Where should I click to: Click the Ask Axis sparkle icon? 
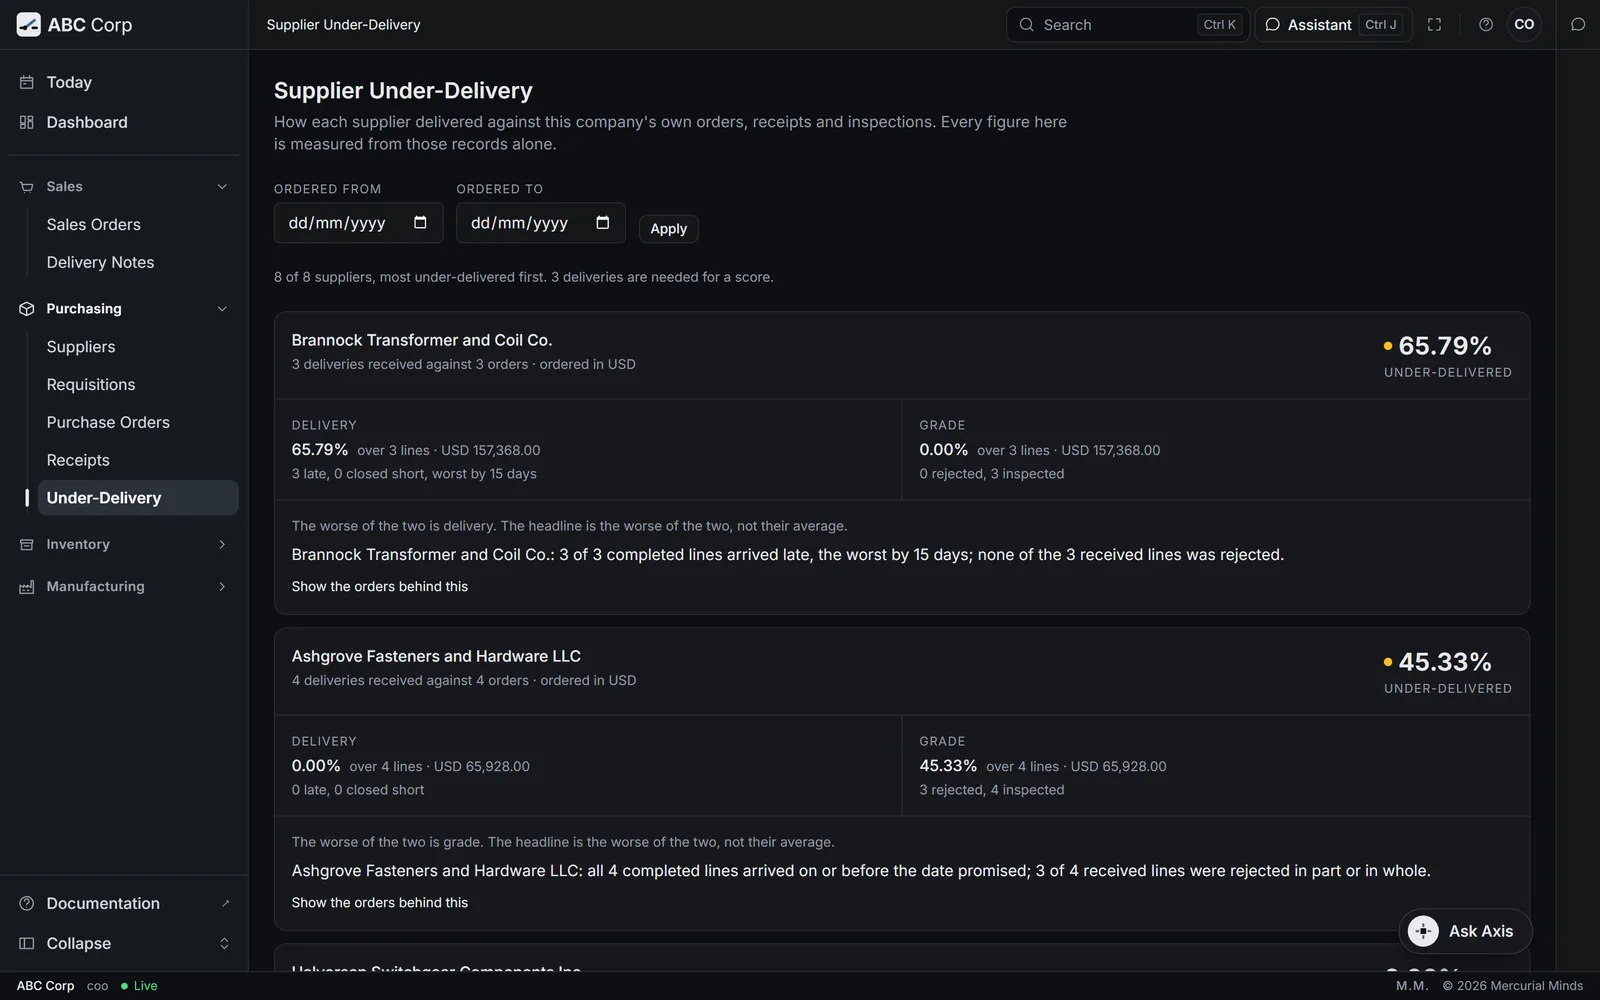point(1423,931)
